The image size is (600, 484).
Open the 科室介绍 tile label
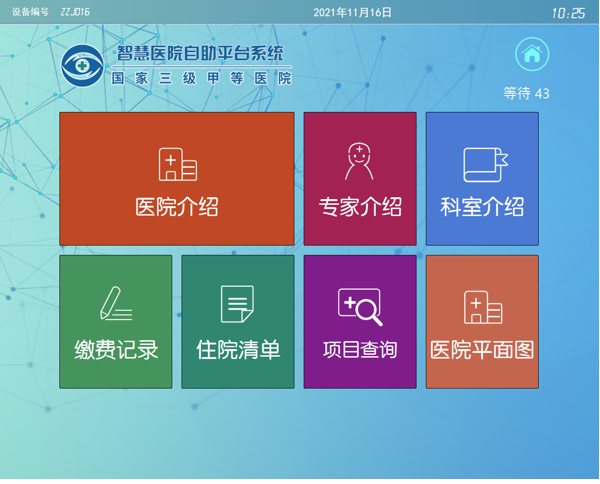482,207
